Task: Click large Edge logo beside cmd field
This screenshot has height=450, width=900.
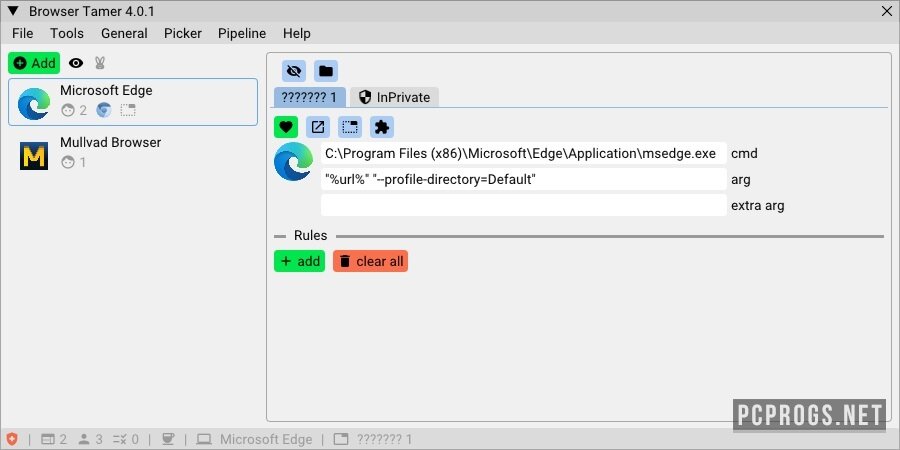Action: pos(294,162)
